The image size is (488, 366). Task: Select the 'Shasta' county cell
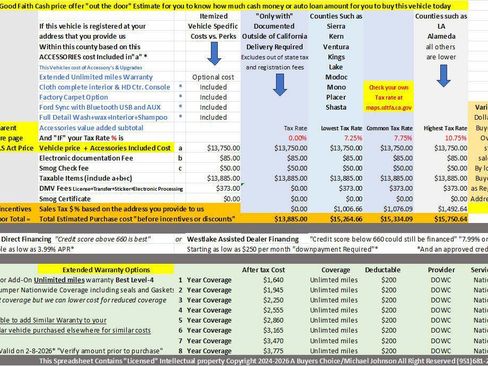click(336, 107)
